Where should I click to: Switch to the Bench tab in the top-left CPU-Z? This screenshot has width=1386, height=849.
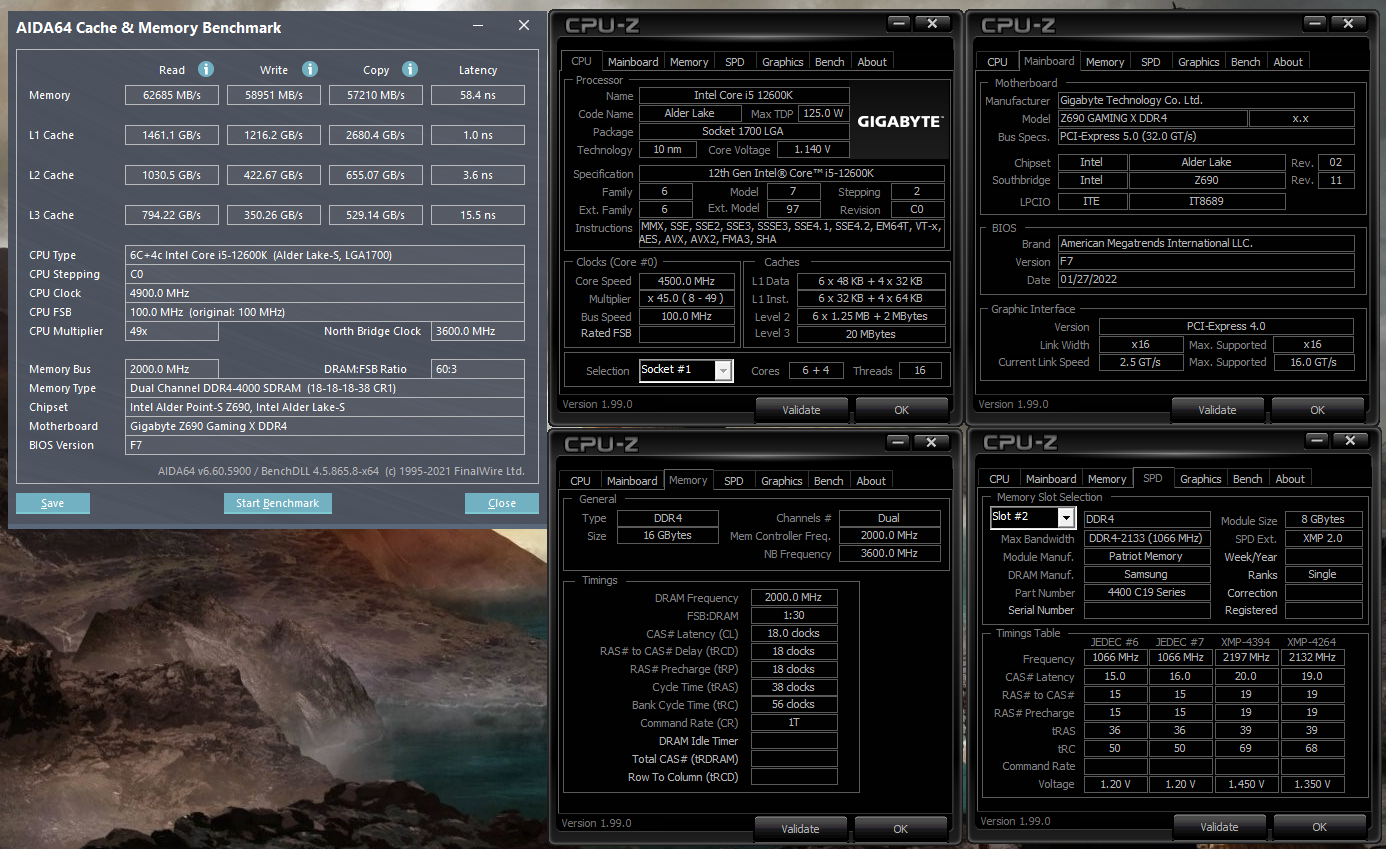pos(829,61)
